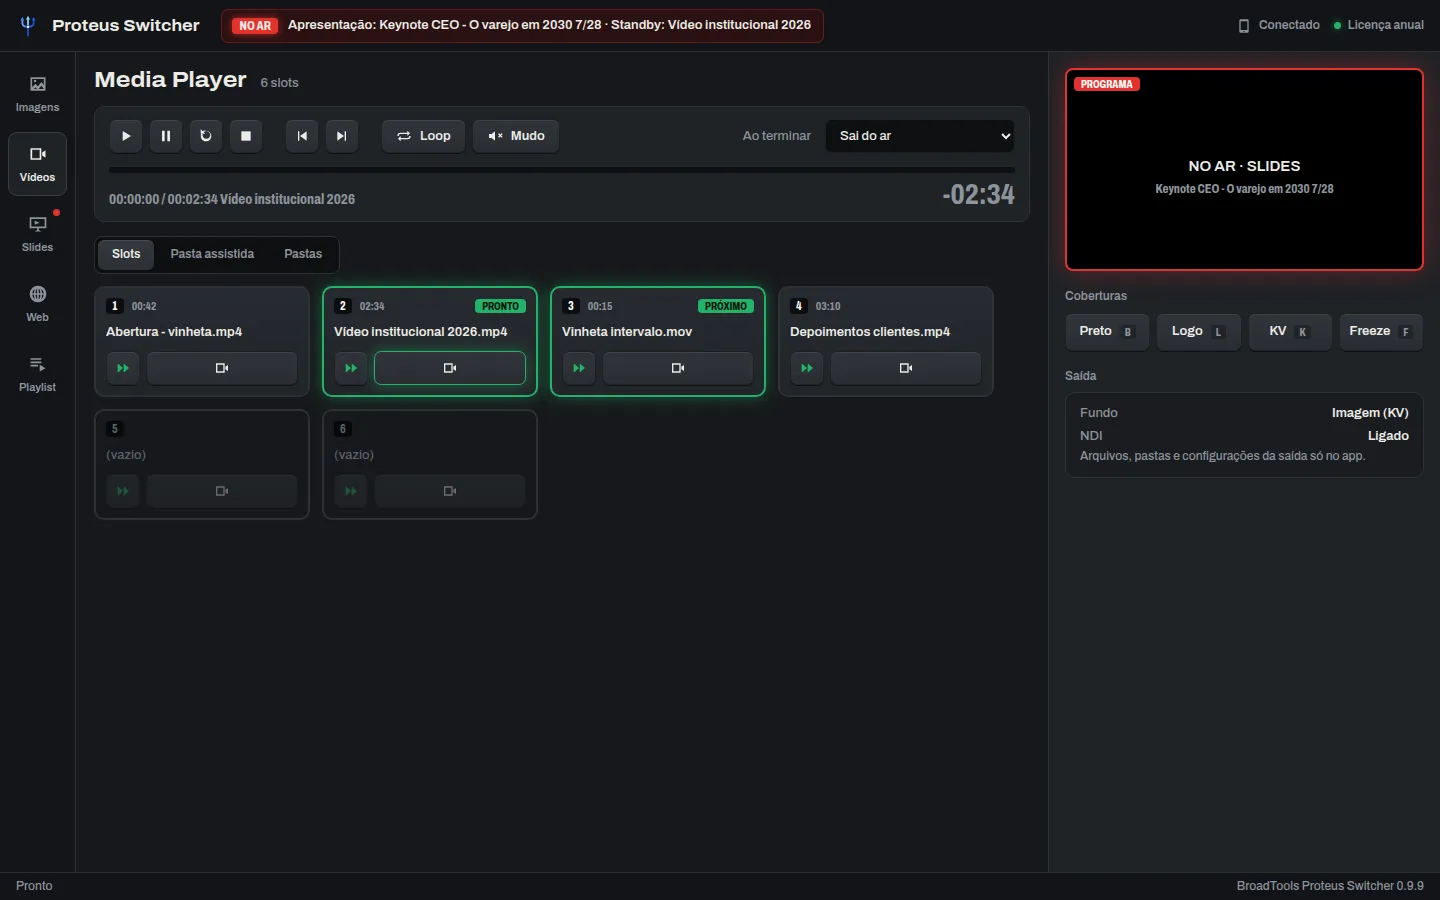Toggle the Logo coverage
The image size is (1440, 900).
(x=1198, y=331)
